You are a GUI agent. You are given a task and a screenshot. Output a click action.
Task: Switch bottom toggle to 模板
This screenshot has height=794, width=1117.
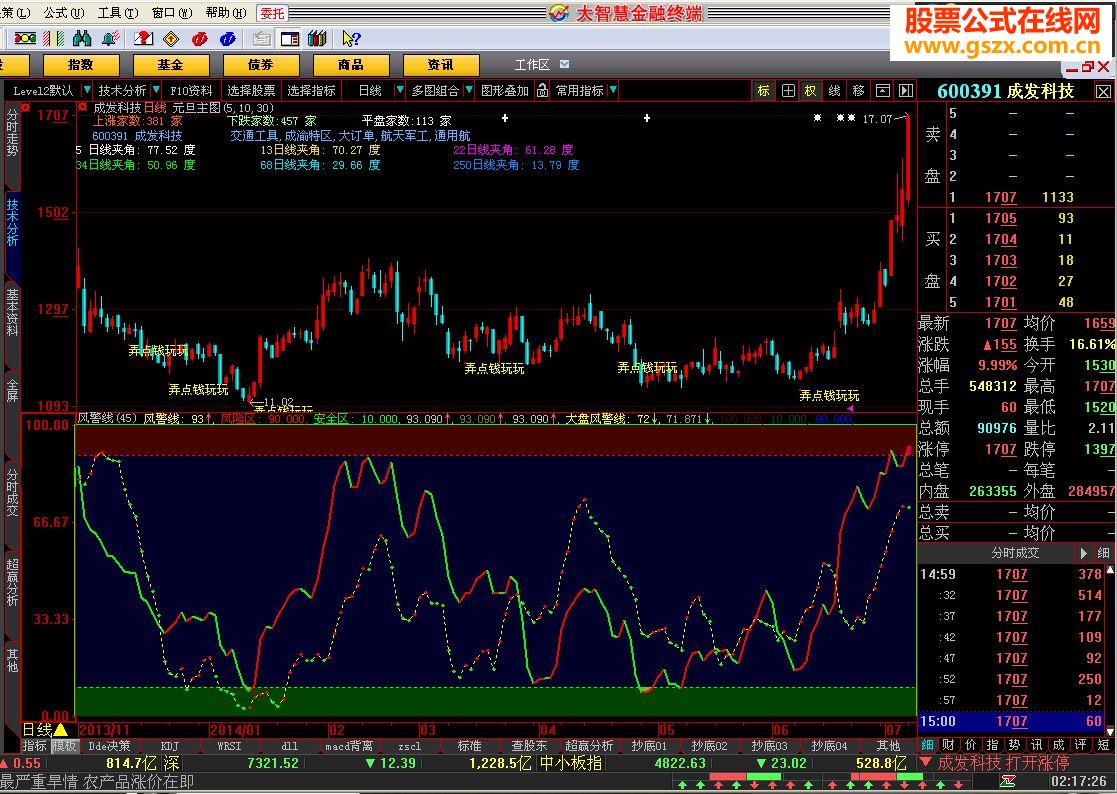click(64, 746)
